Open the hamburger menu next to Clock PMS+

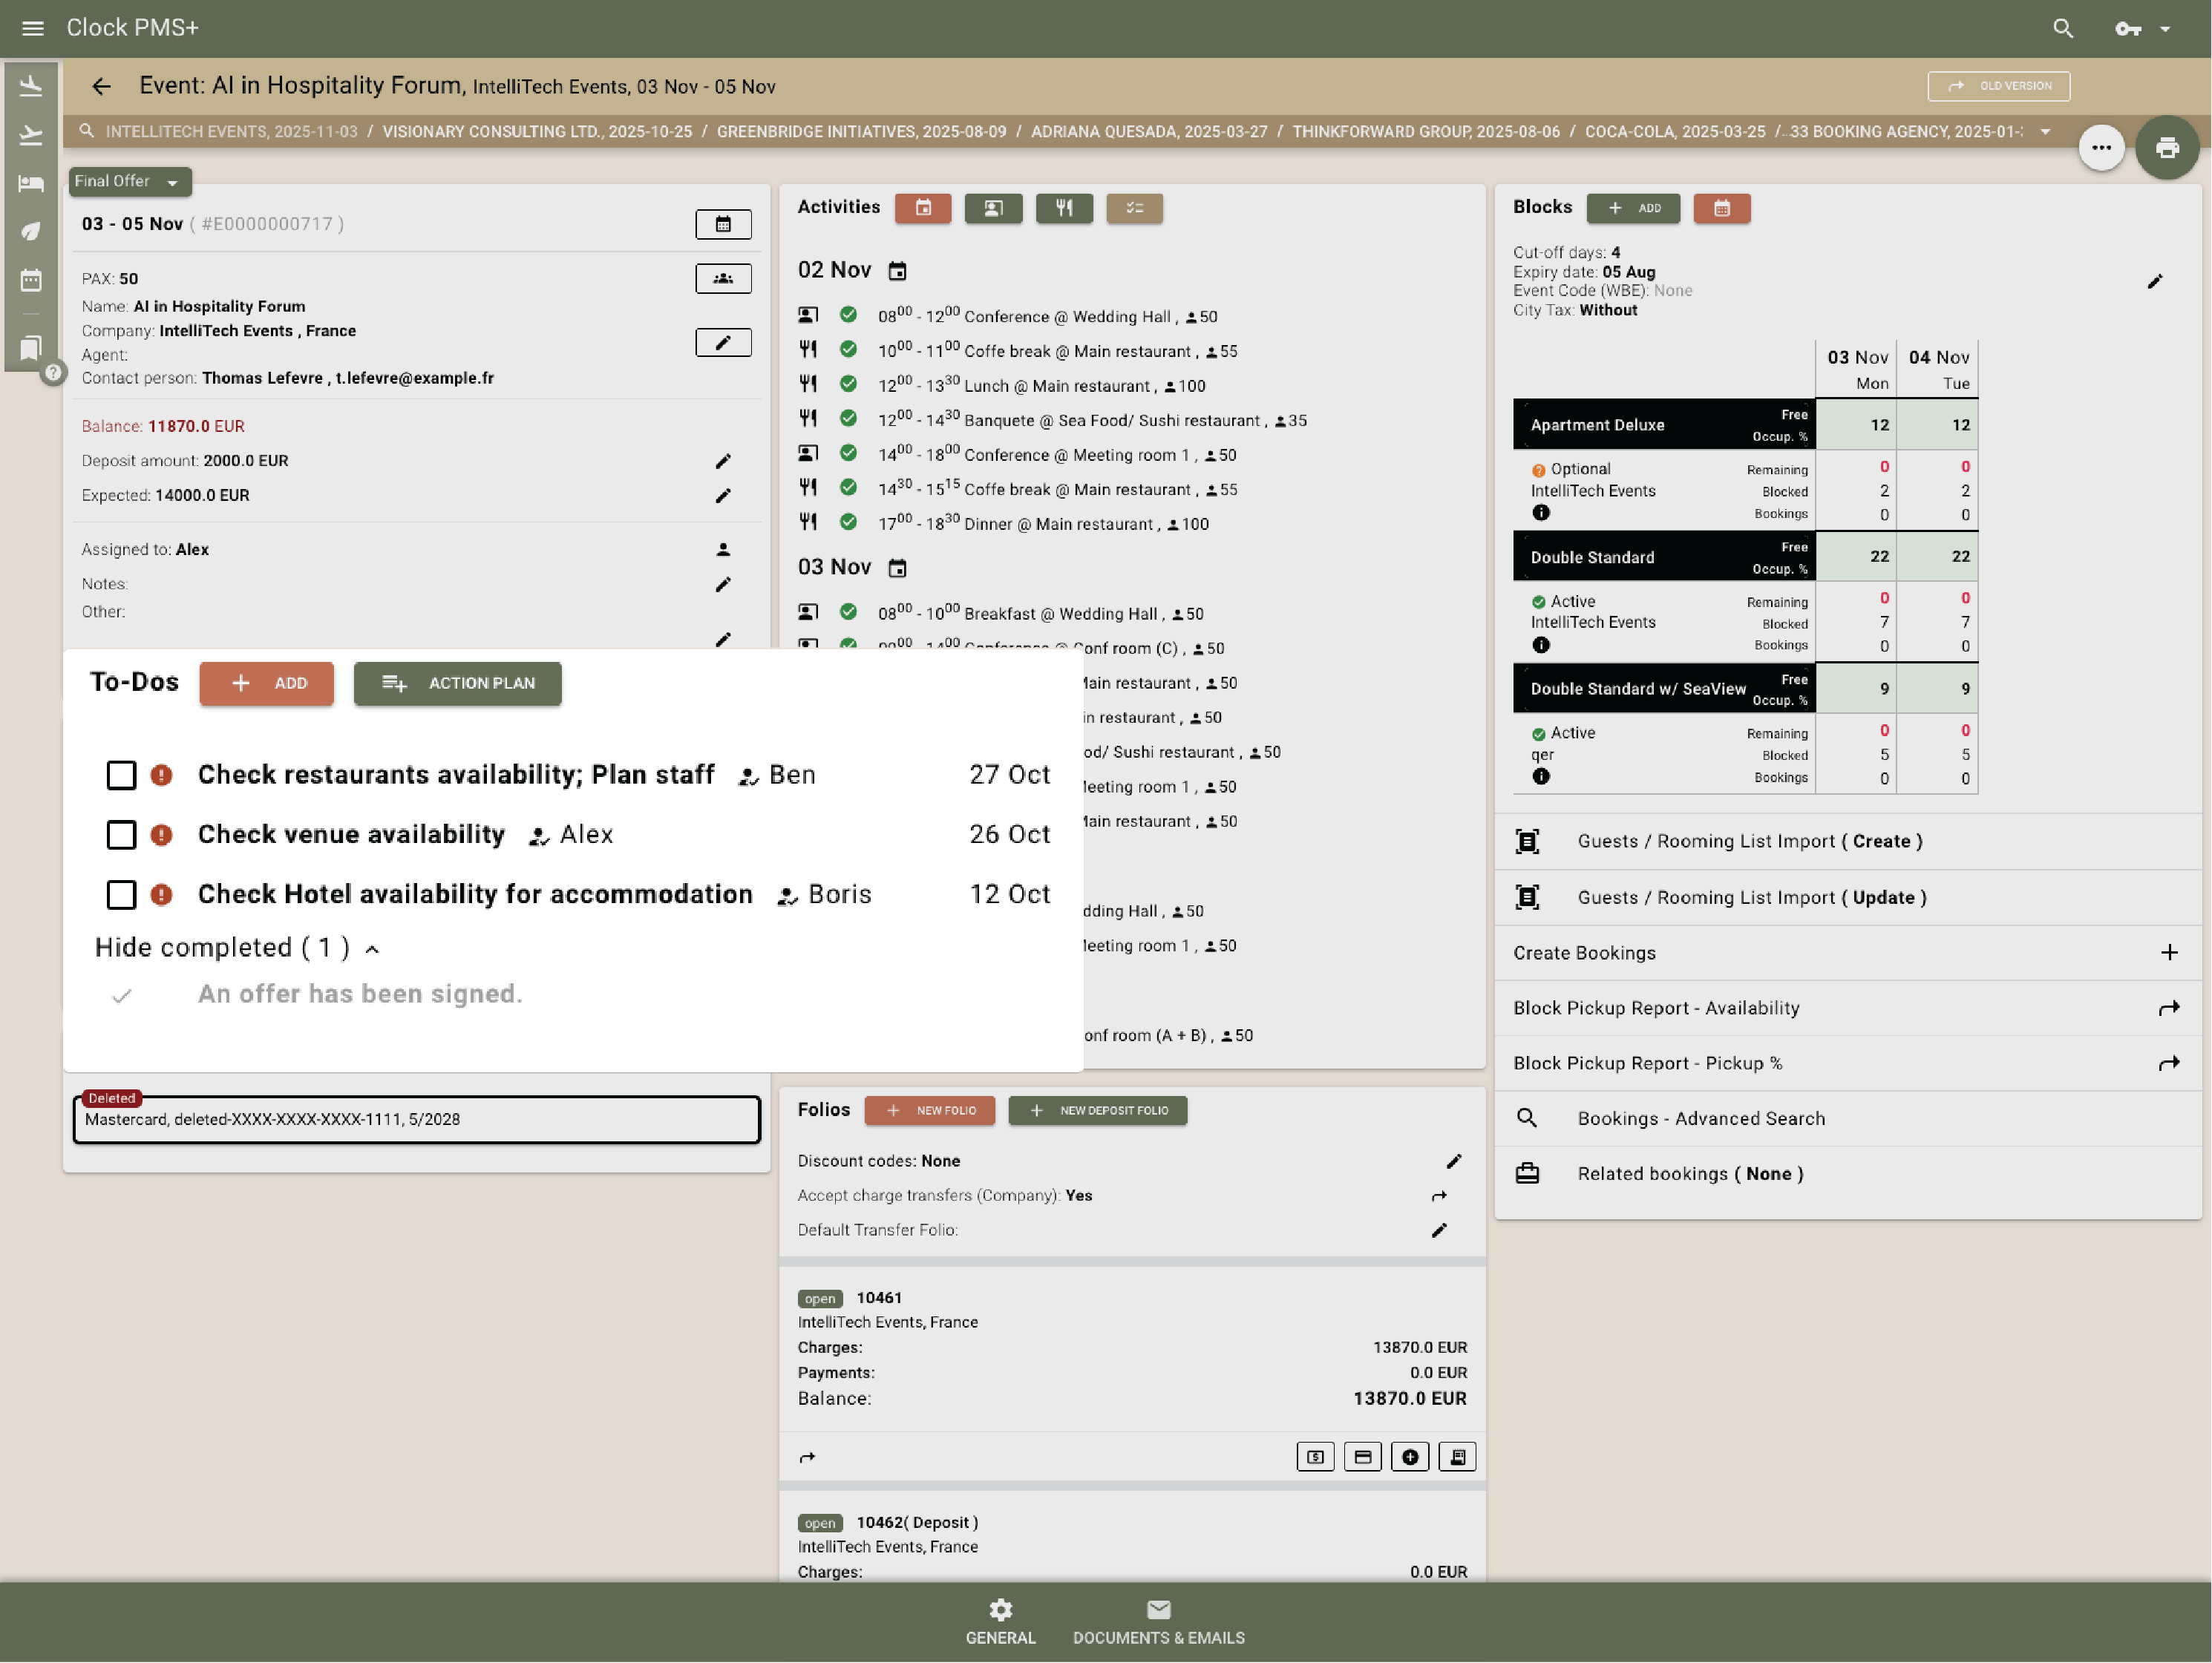32,28
